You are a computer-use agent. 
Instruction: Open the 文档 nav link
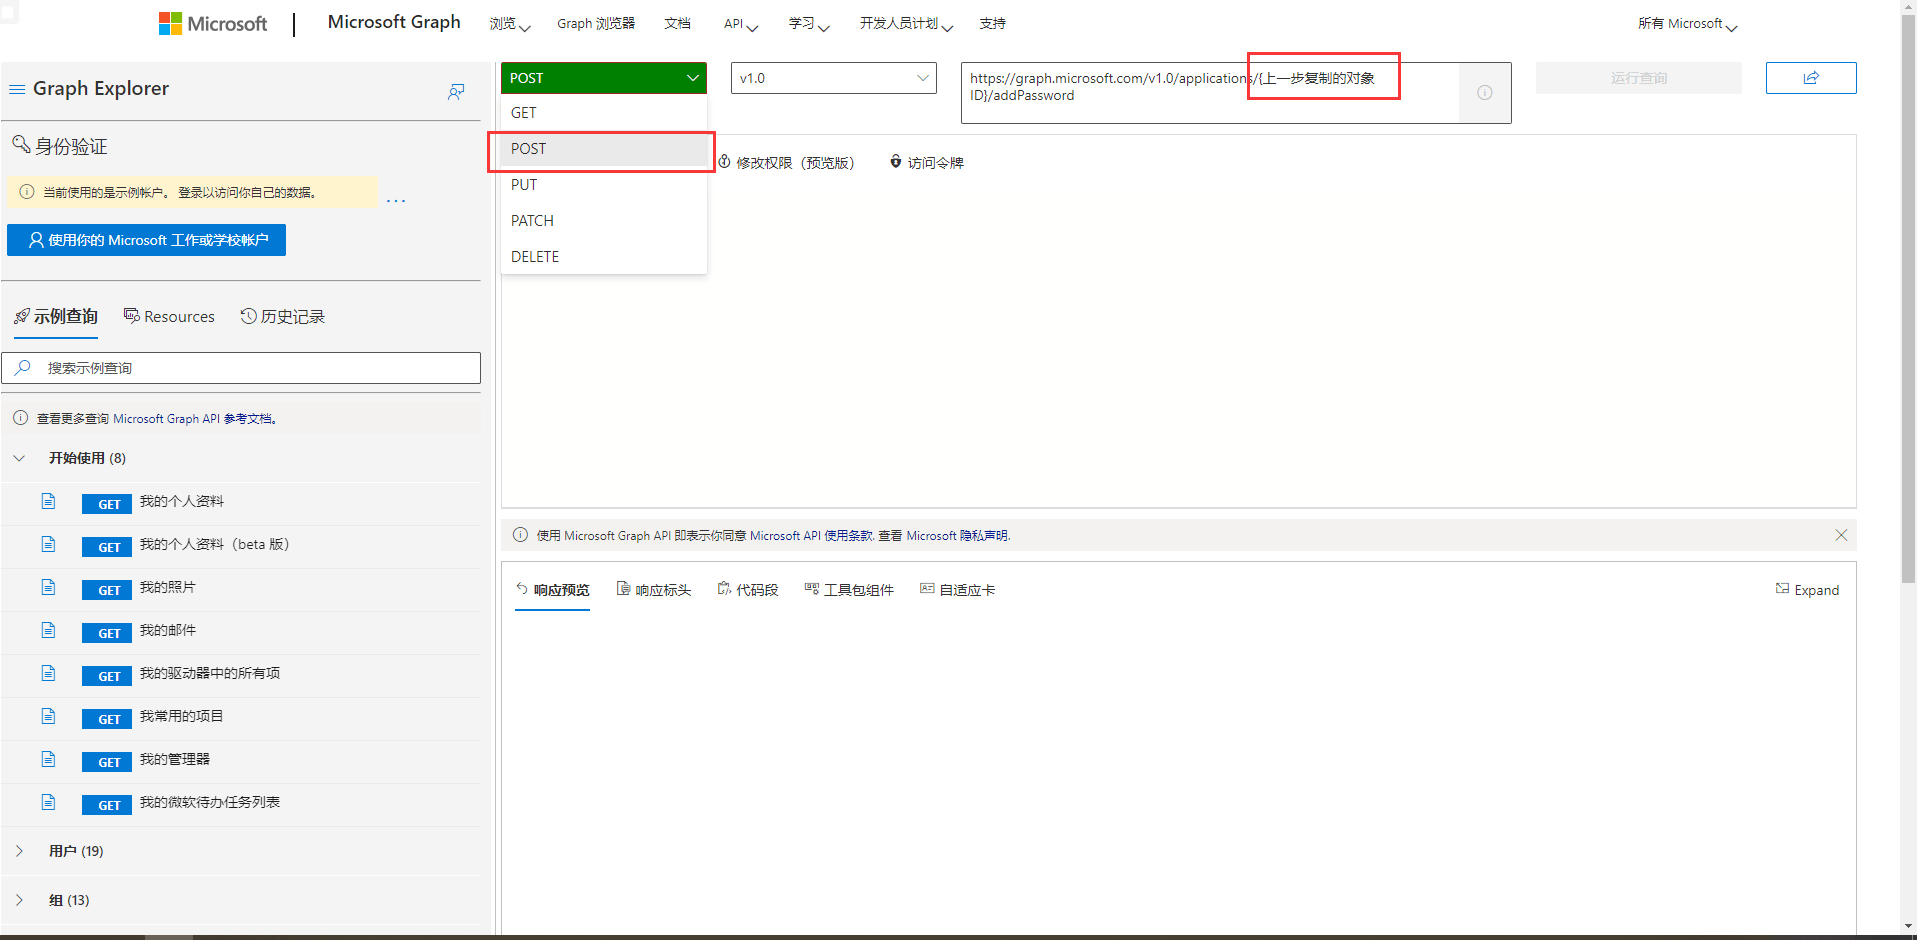[x=677, y=24]
